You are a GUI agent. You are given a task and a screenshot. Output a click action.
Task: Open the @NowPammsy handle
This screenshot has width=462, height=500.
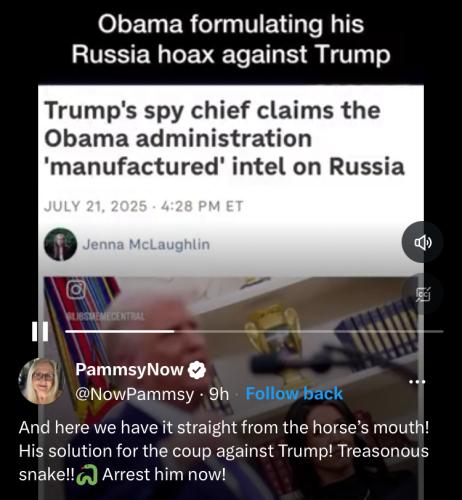pos(135,394)
